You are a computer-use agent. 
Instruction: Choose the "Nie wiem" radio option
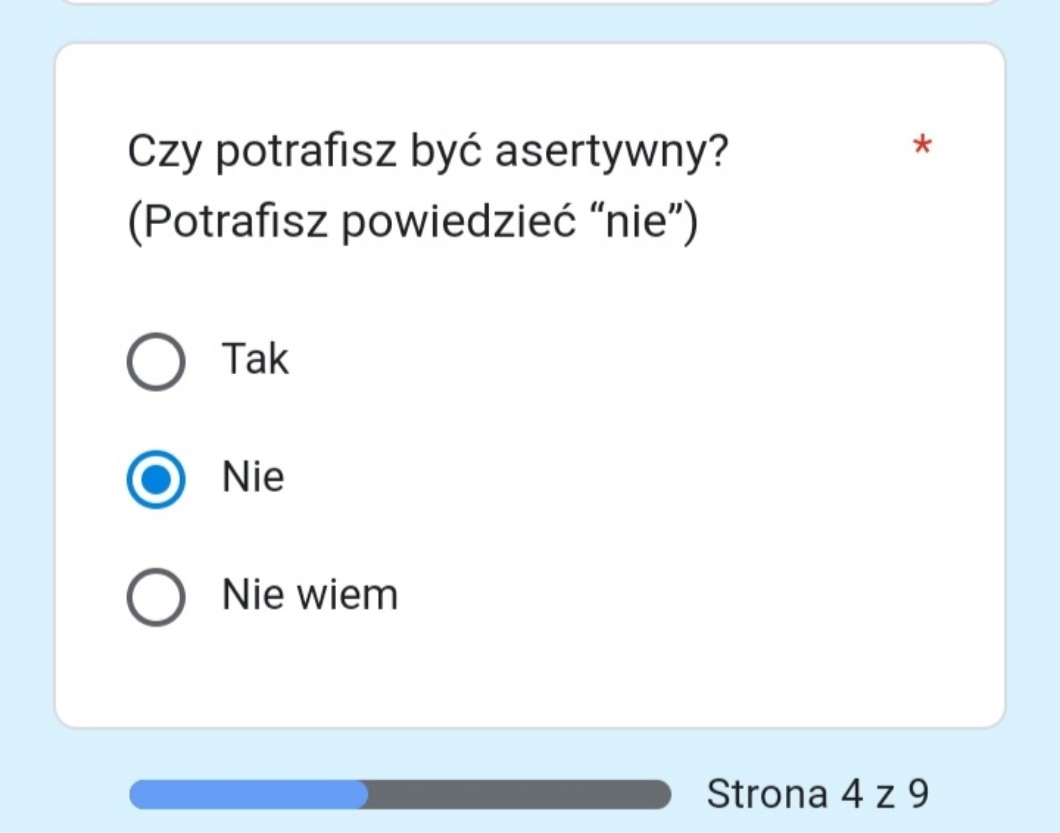pyautogui.click(x=155, y=598)
